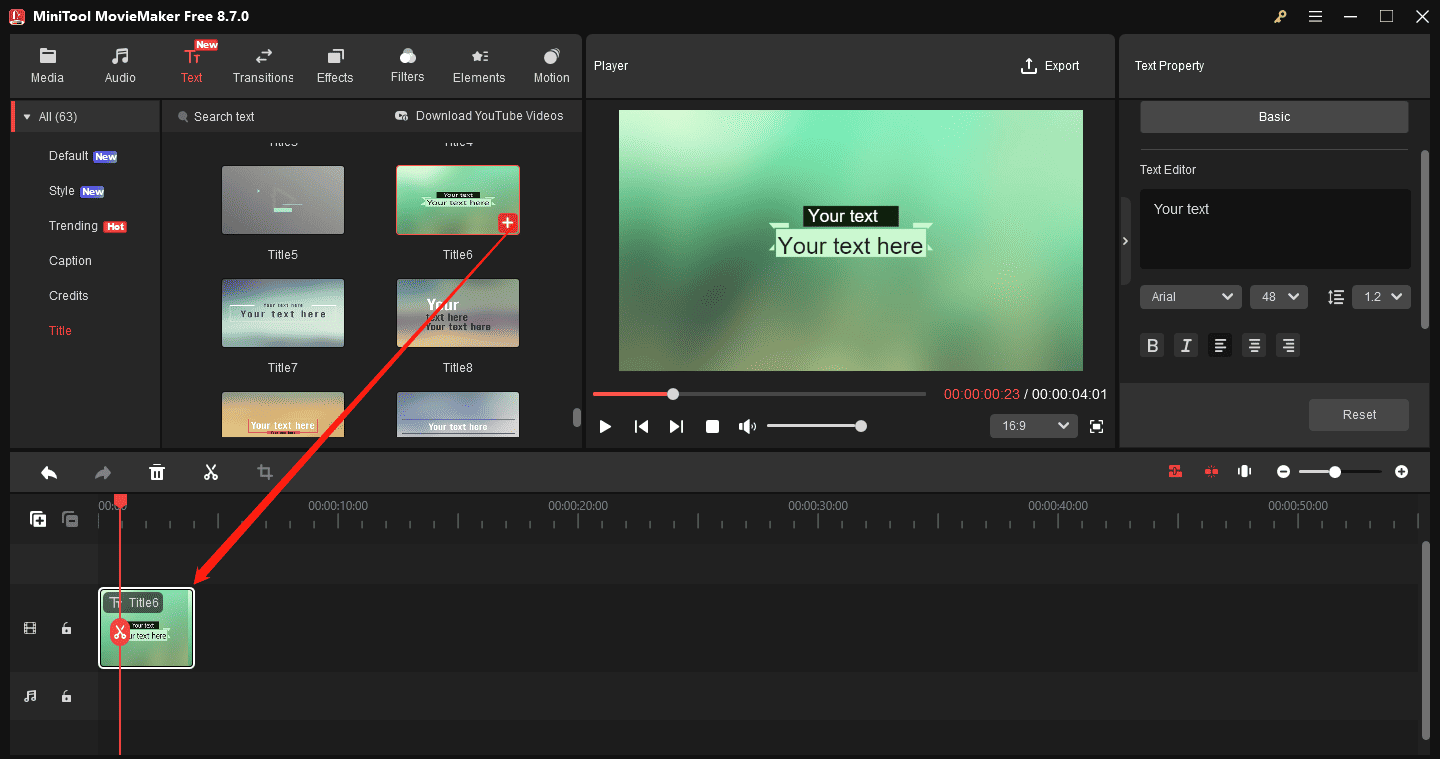Open the Filters tab

click(407, 66)
